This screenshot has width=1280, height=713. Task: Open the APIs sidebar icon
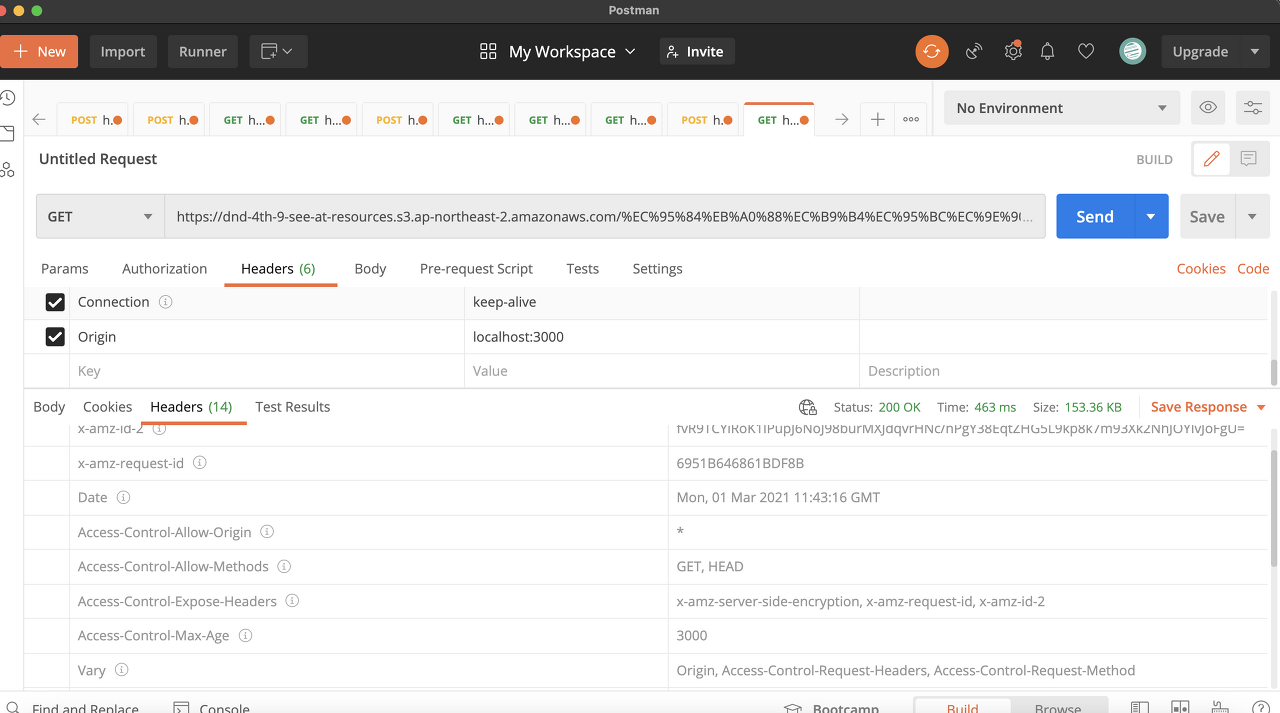(x=7, y=169)
